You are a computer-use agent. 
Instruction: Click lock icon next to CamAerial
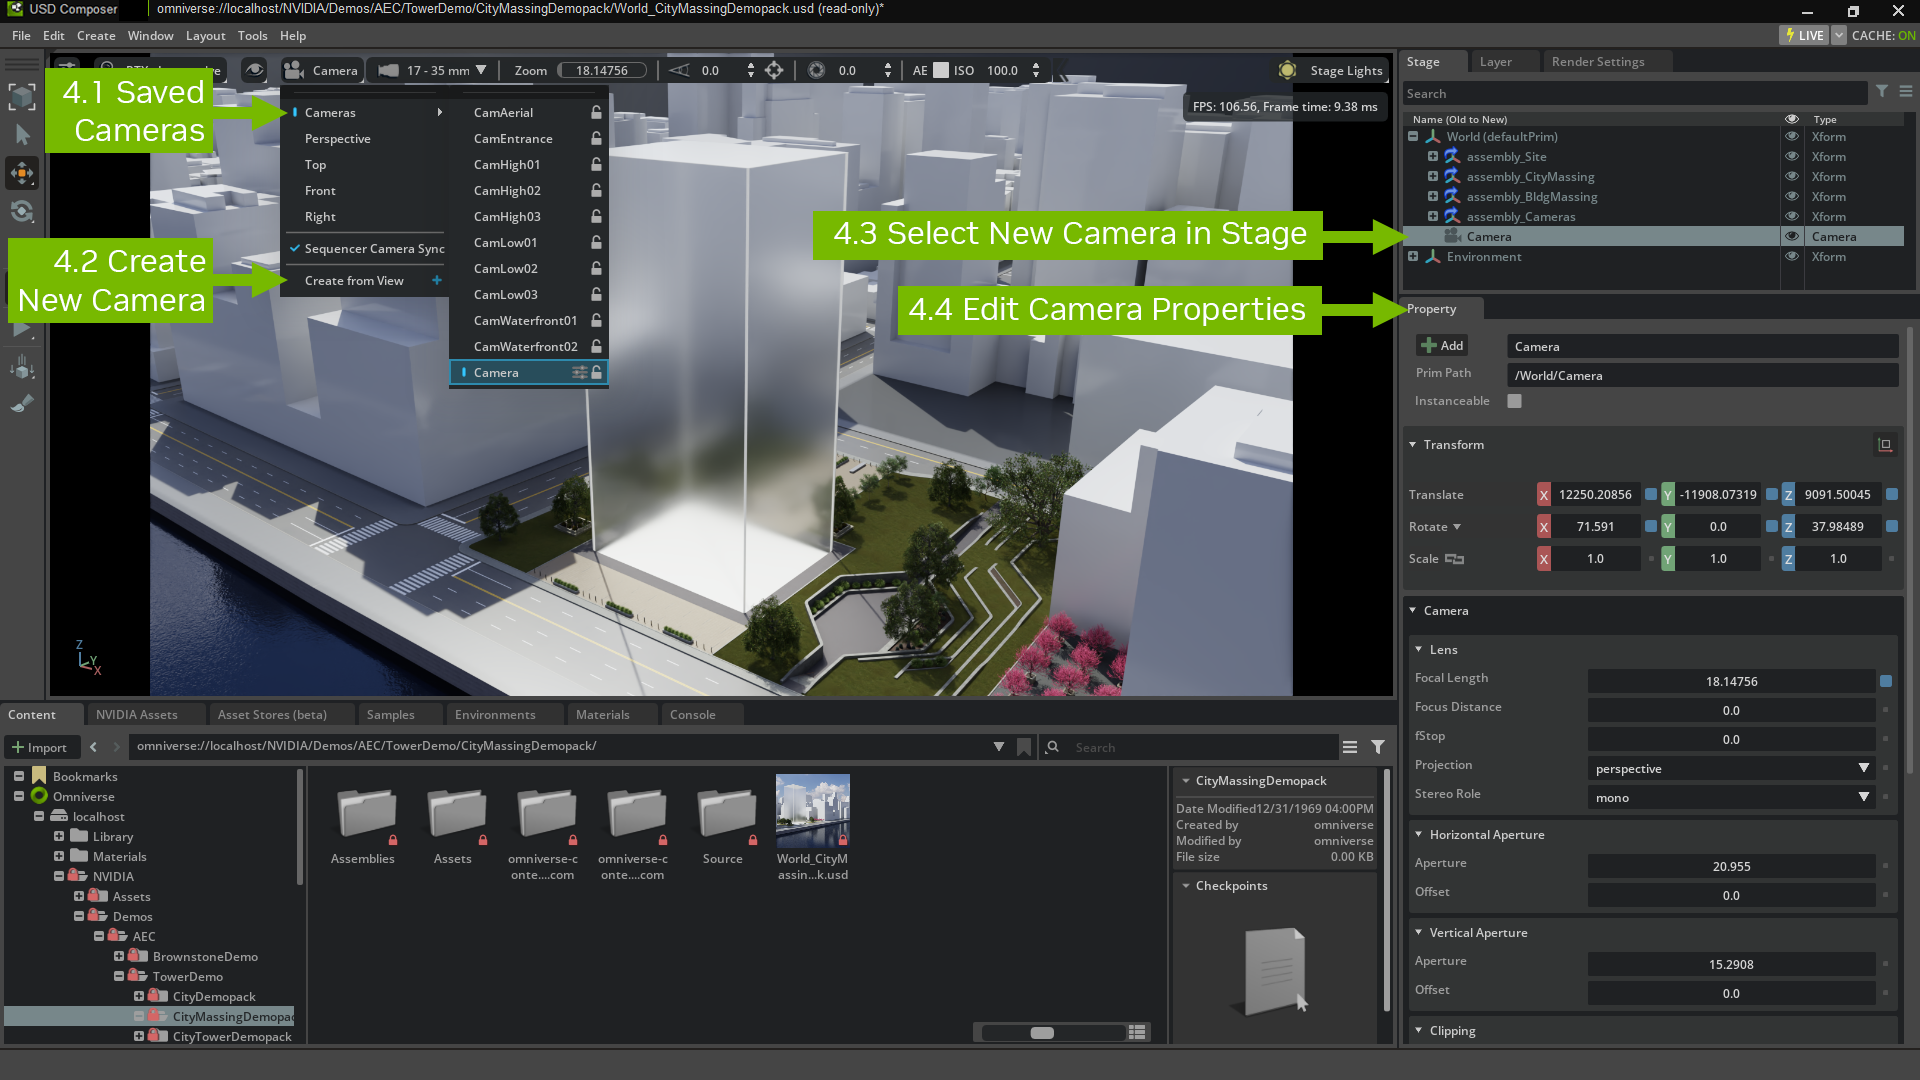click(596, 112)
